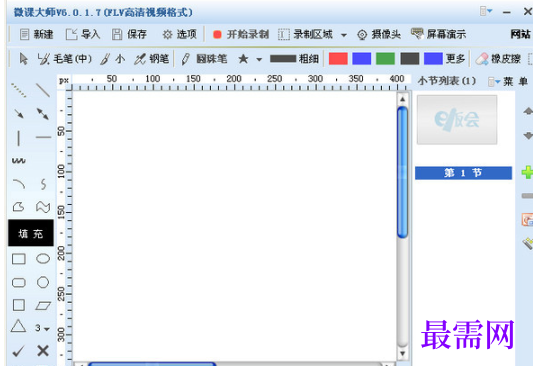Choose the blue swatch before 更多
Screen dimensions: 533x366
click(x=433, y=58)
